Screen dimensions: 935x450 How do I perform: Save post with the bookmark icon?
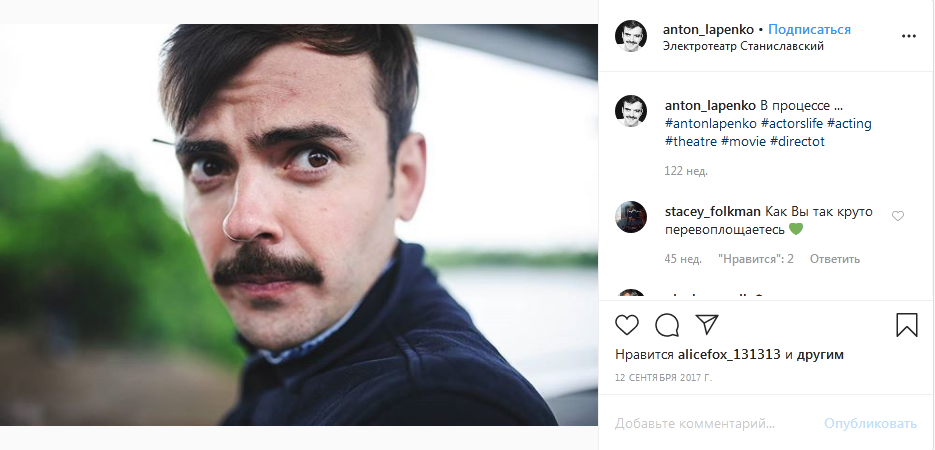[906, 325]
